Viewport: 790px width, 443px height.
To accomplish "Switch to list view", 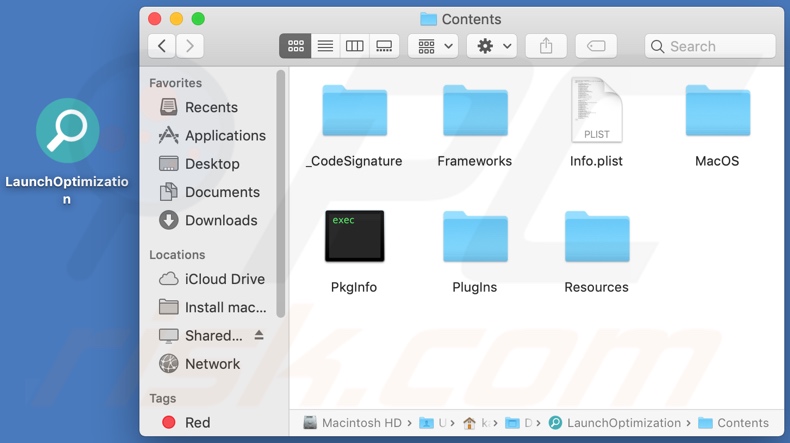I will (325, 46).
